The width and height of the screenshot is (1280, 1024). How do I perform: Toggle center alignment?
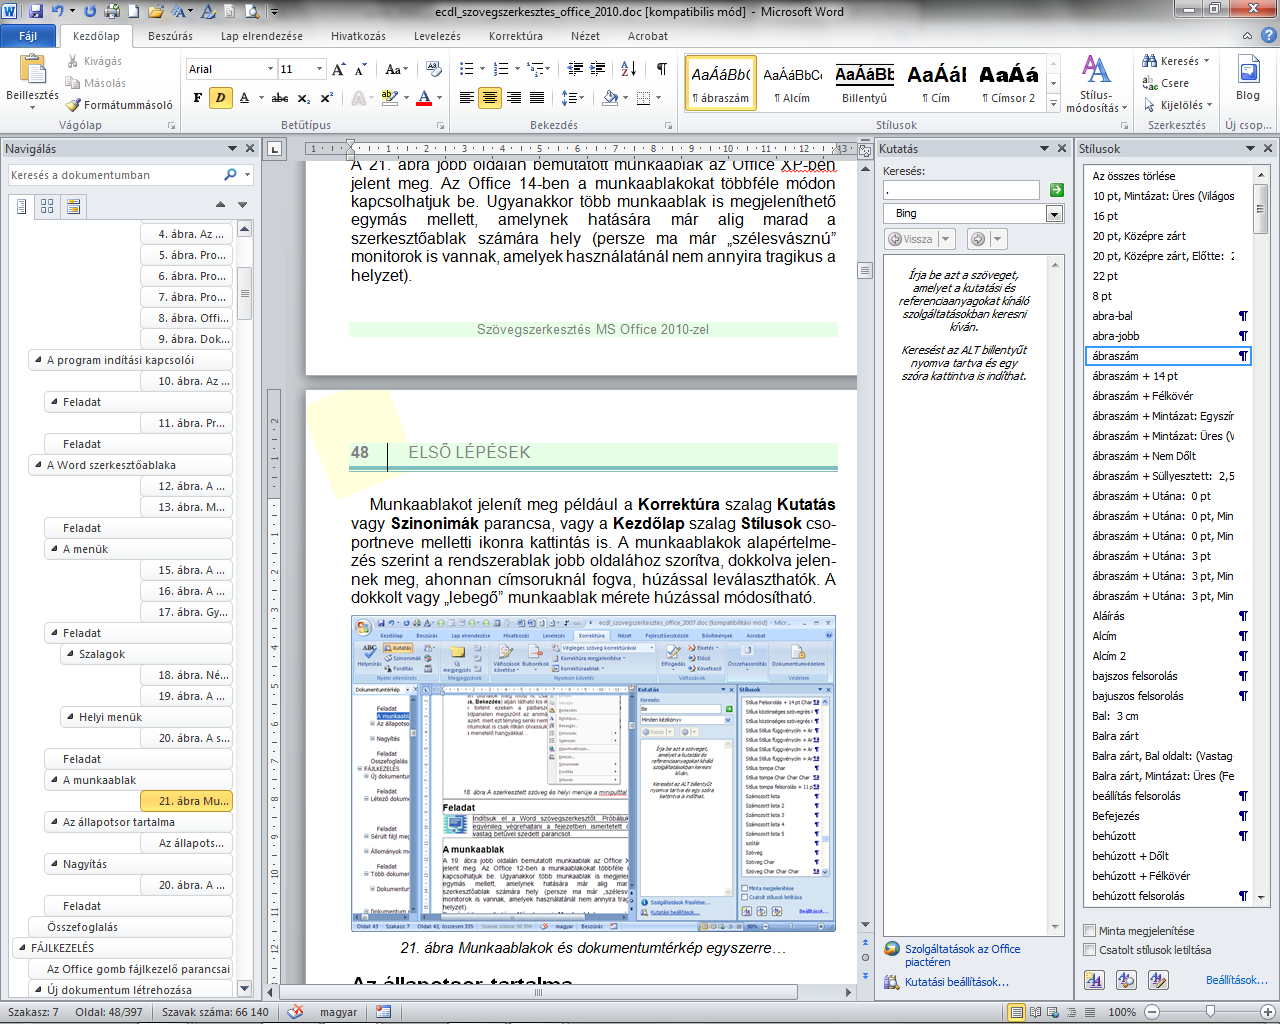pos(490,98)
